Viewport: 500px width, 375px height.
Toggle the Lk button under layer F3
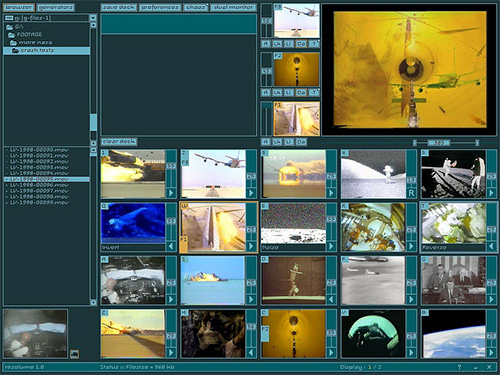click(277, 44)
